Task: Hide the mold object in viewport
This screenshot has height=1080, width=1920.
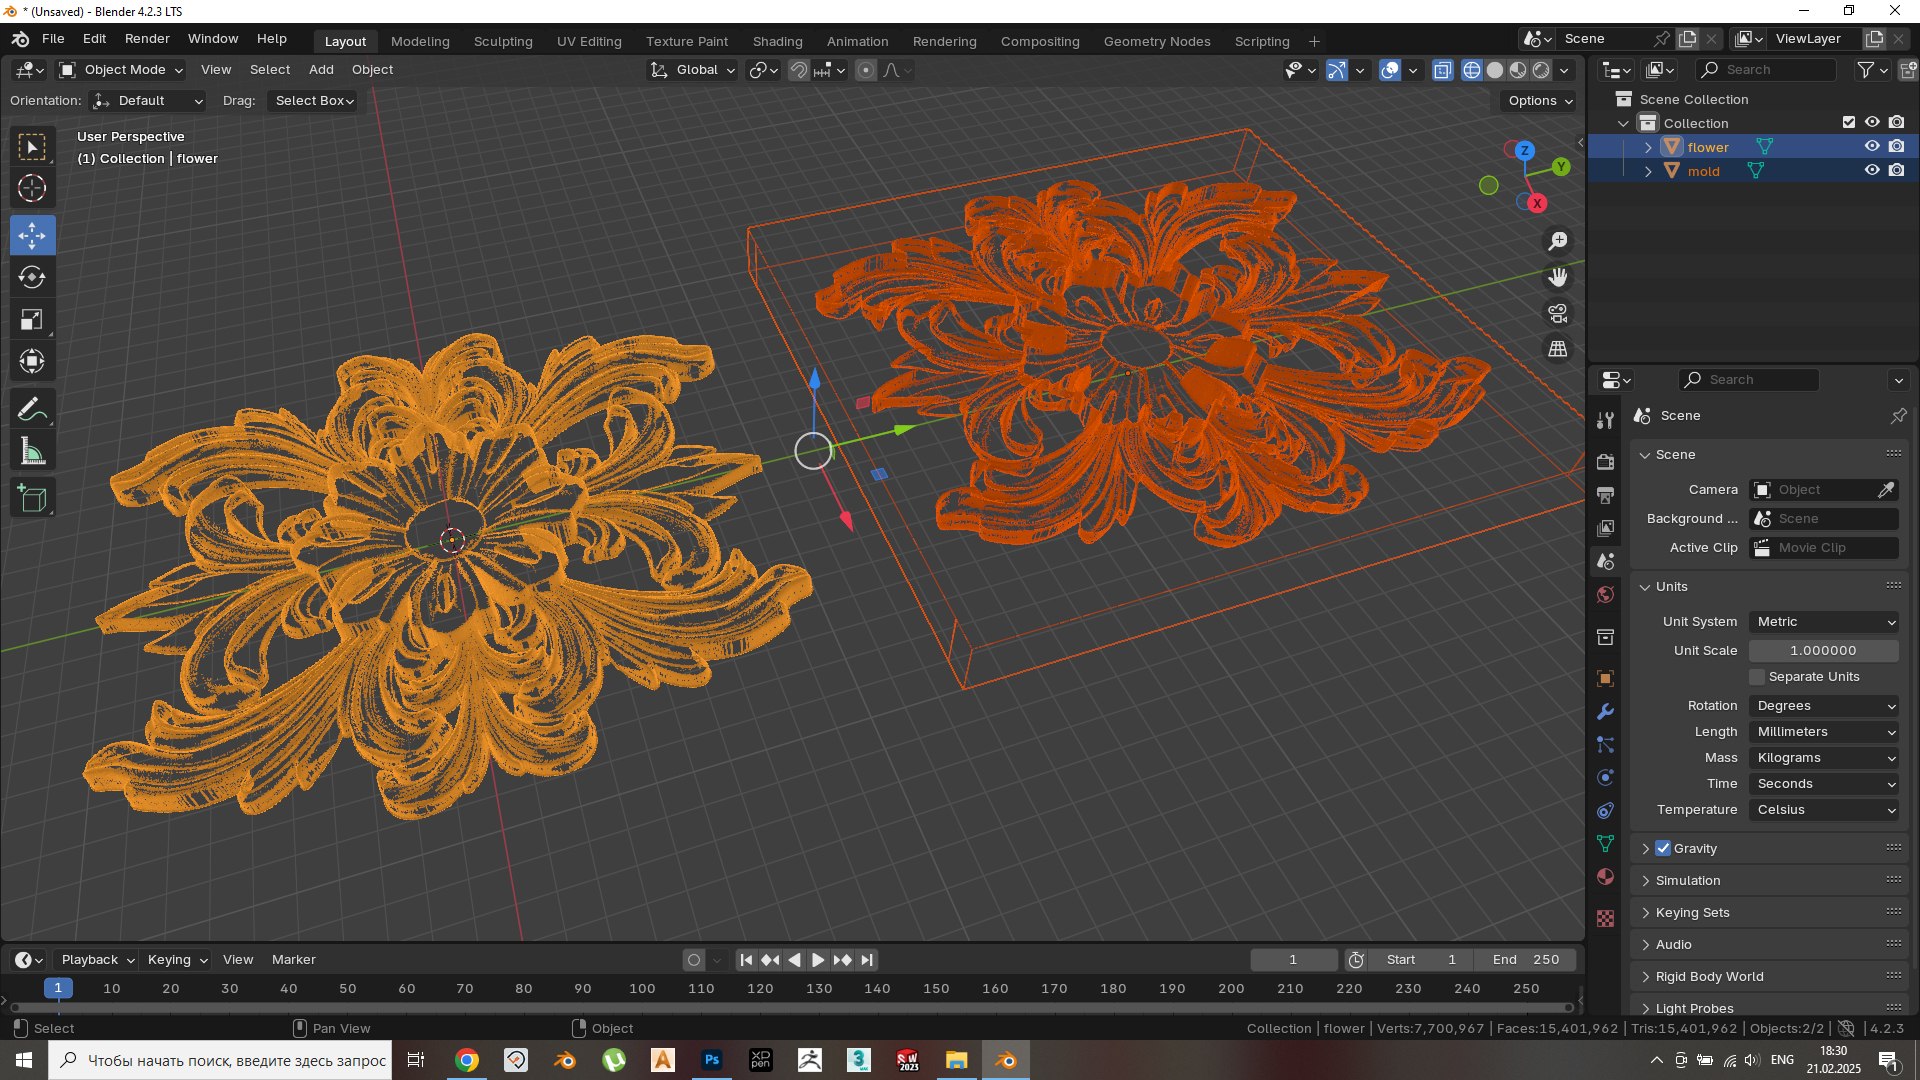Action: pos(1872,171)
